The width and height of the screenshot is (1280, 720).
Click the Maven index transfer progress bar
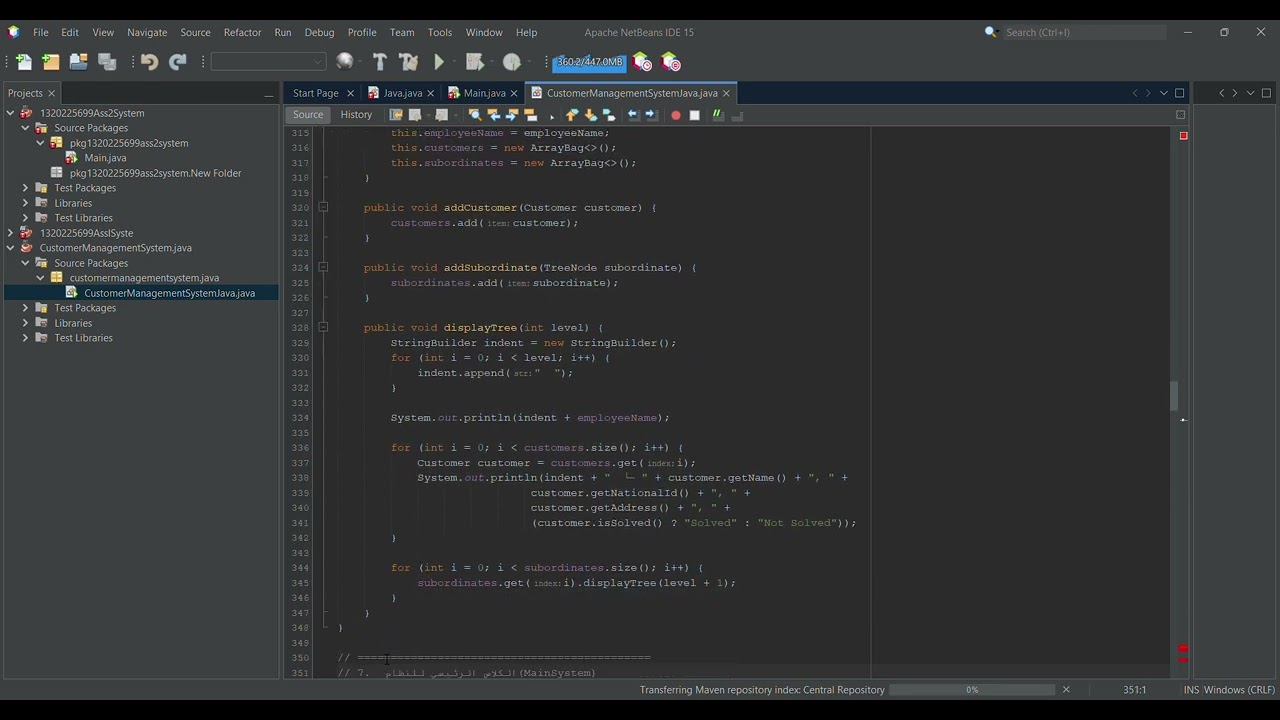(x=972, y=690)
